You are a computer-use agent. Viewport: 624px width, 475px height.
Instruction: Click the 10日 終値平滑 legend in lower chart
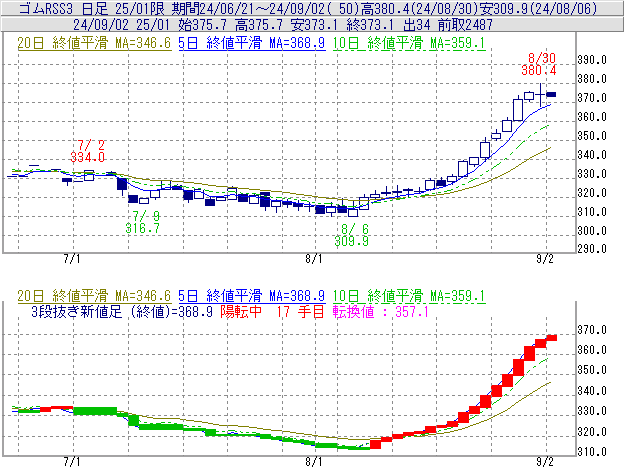tap(409, 296)
